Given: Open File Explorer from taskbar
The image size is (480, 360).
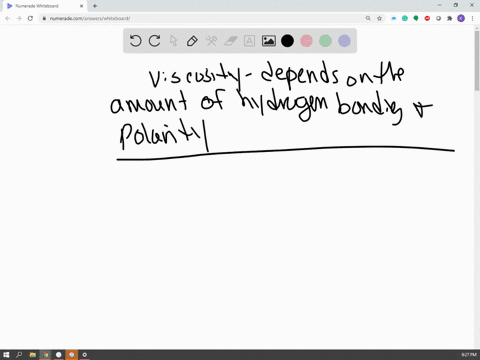Looking at the screenshot, I should (32, 355).
